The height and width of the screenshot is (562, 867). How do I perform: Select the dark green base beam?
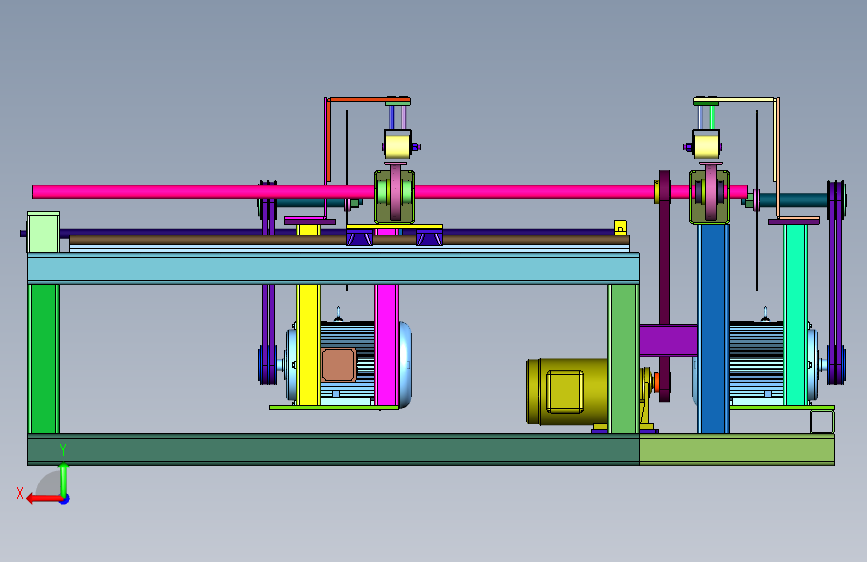(333, 449)
